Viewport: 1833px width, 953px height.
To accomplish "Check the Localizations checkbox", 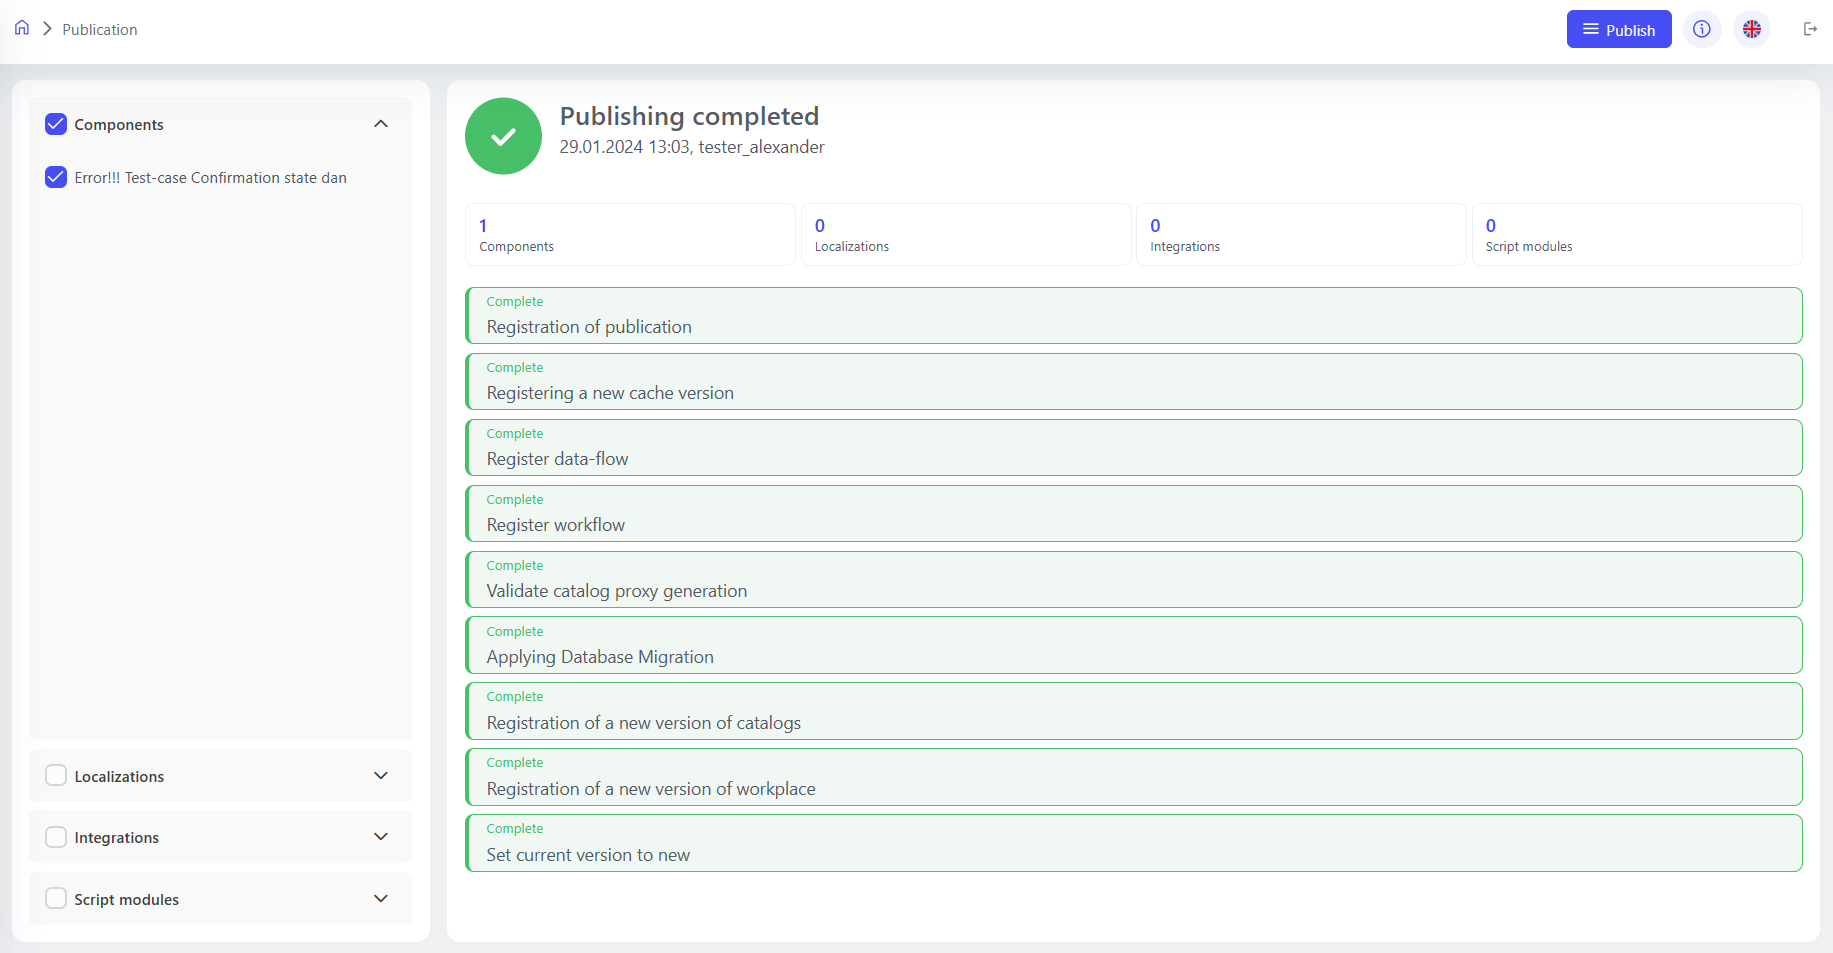I will [x=56, y=776].
